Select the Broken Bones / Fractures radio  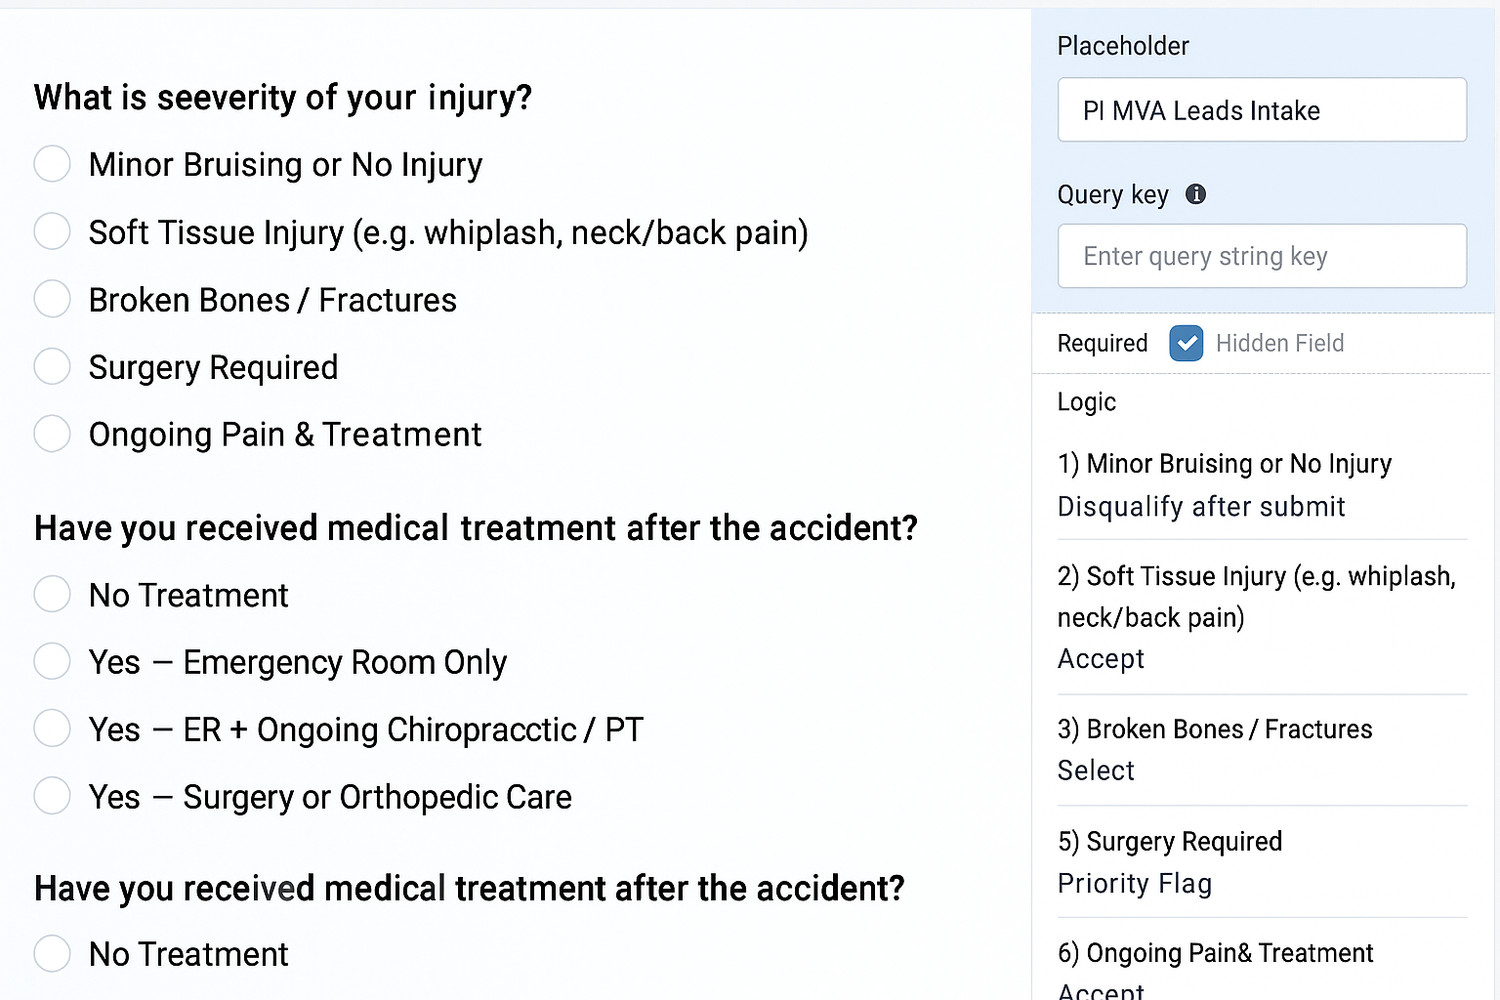[x=52, y=299]
